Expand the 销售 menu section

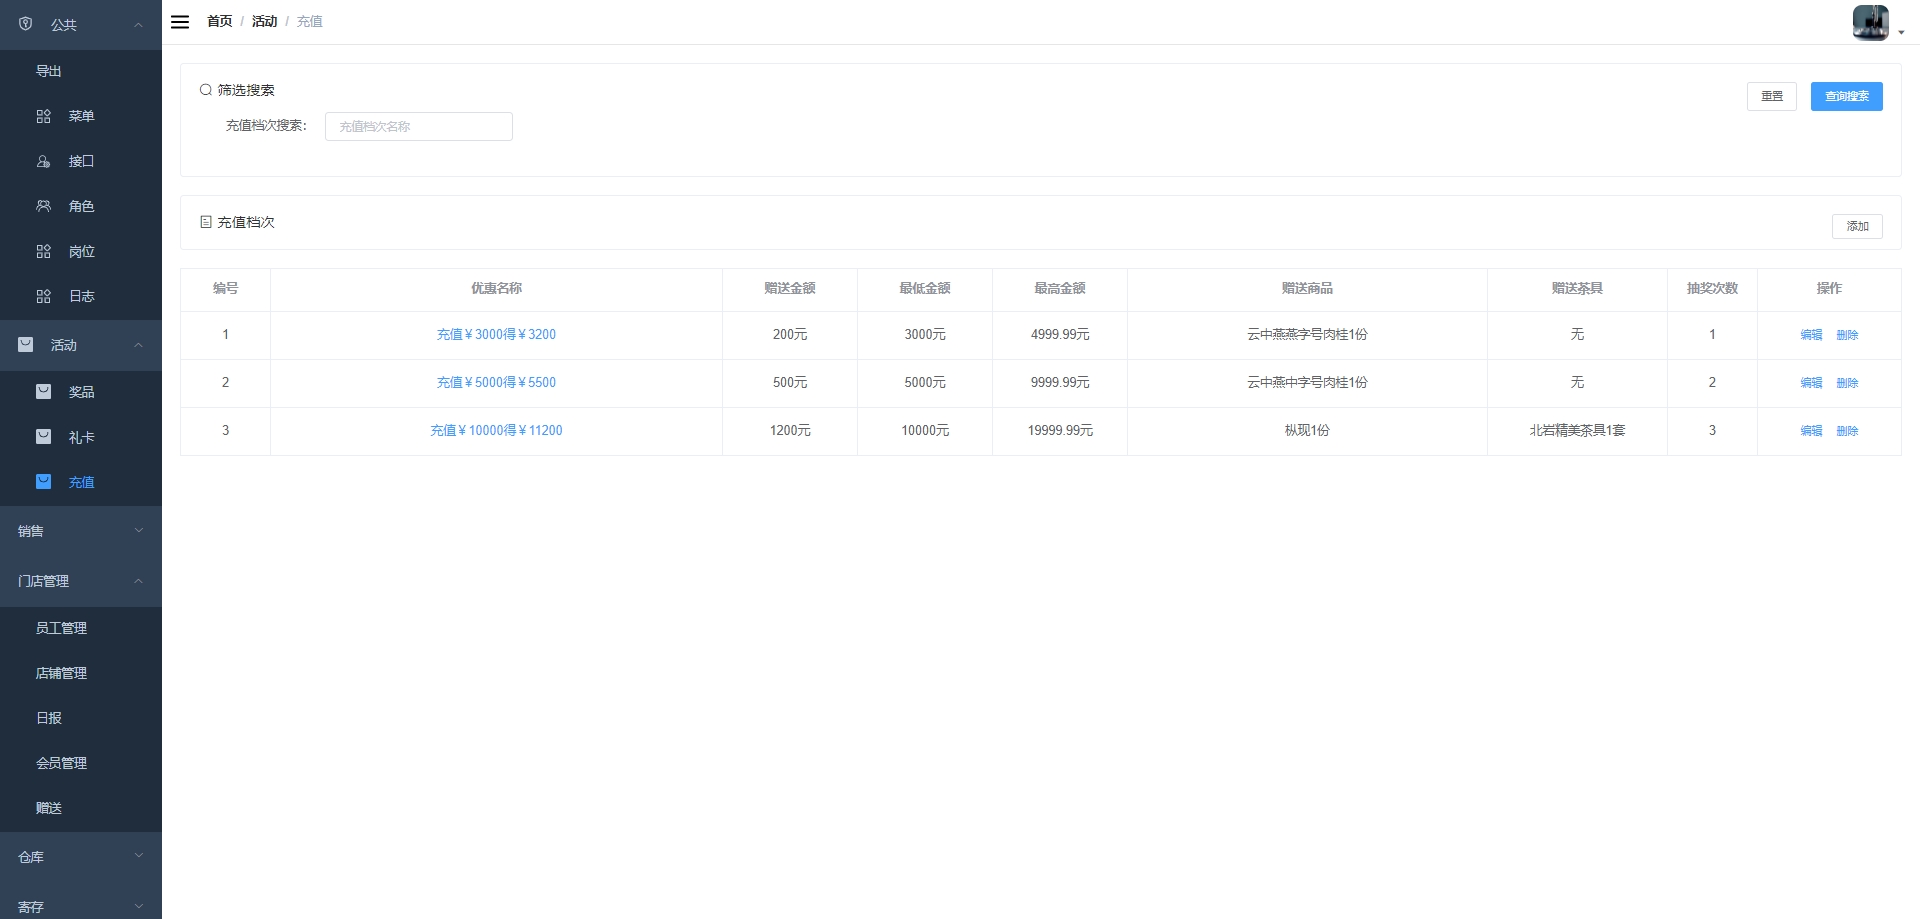tap(81, 531)
